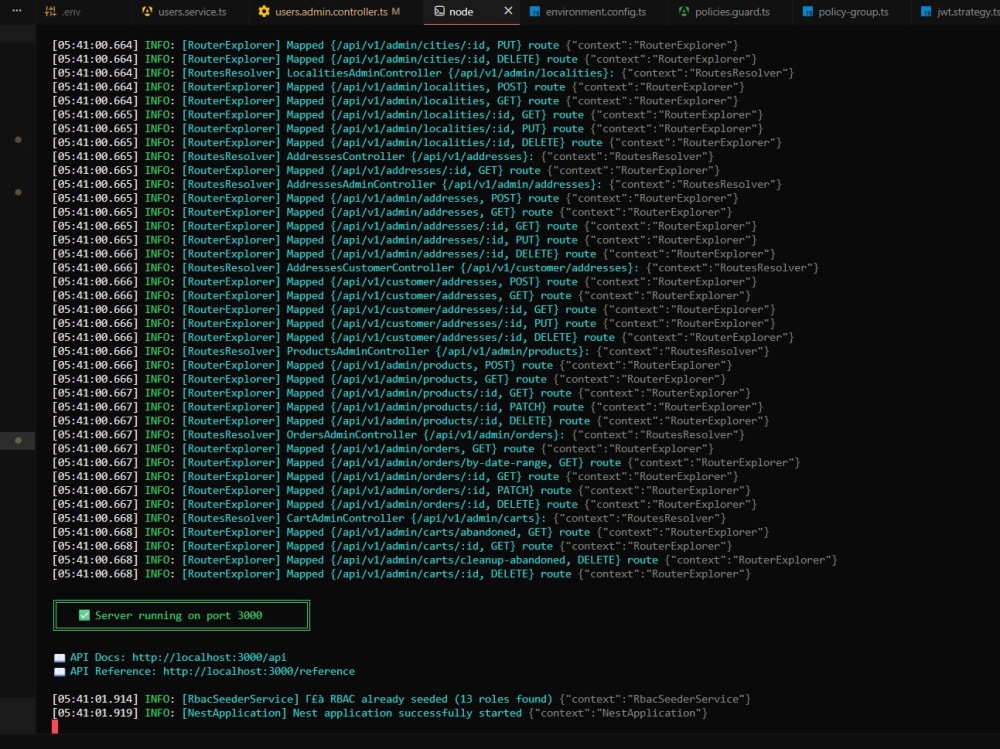Click customer/addresses POST route line
This screenshot has width=1000, height=749.
click(x=404, y=282)
